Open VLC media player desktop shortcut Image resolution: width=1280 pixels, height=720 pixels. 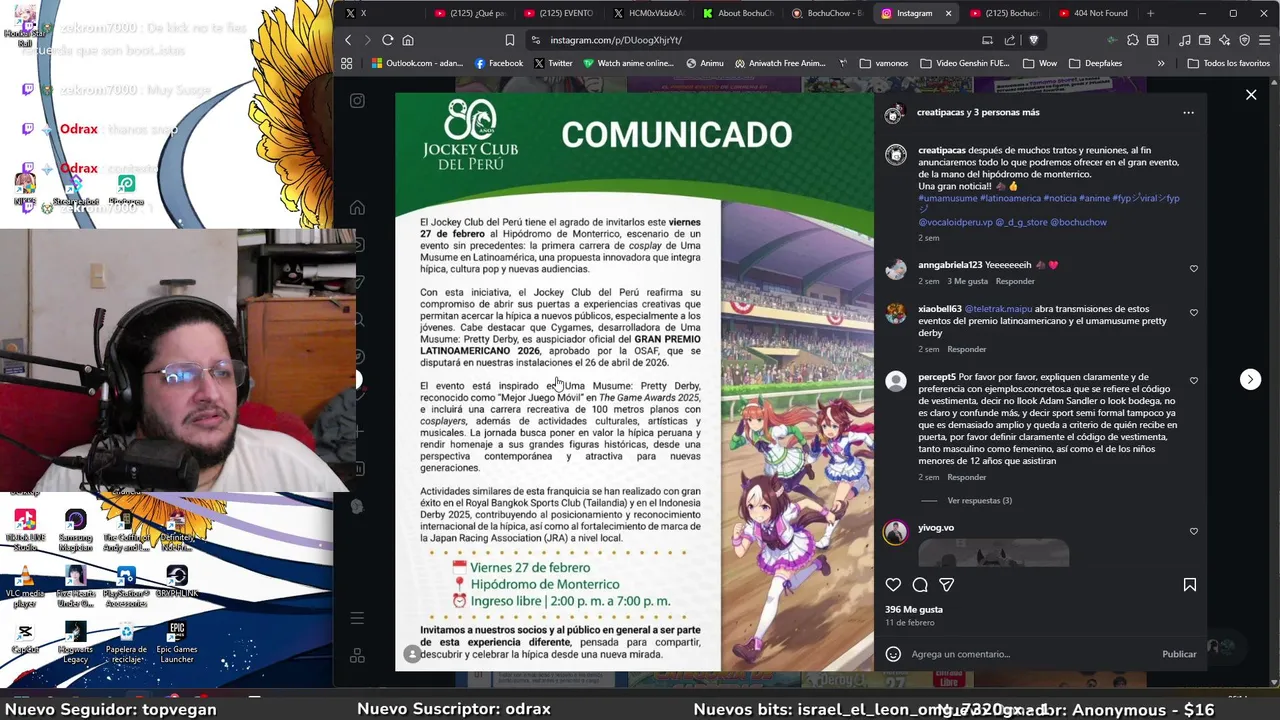[25, 587]
